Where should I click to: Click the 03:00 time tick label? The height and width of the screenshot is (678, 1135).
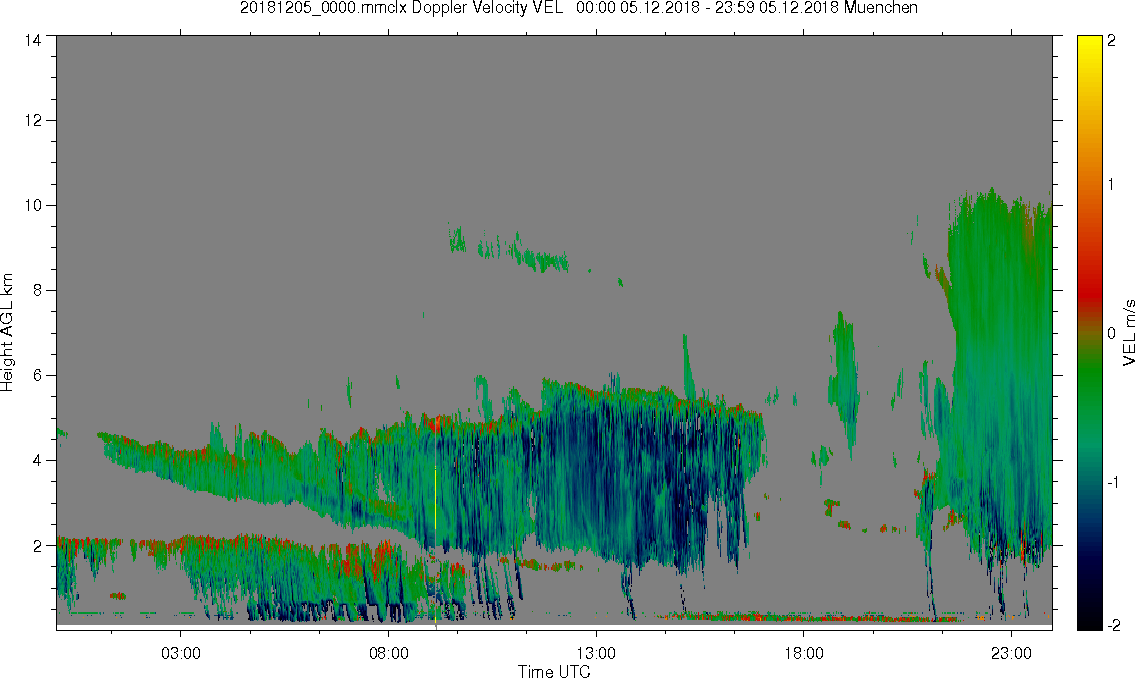click(x=180, y=653)
